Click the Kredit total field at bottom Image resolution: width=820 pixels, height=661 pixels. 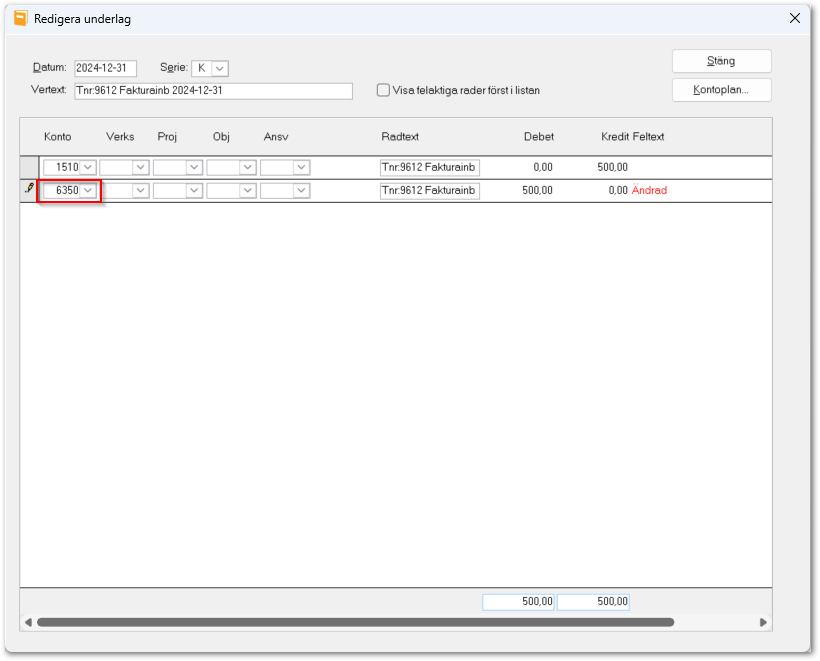593,601
